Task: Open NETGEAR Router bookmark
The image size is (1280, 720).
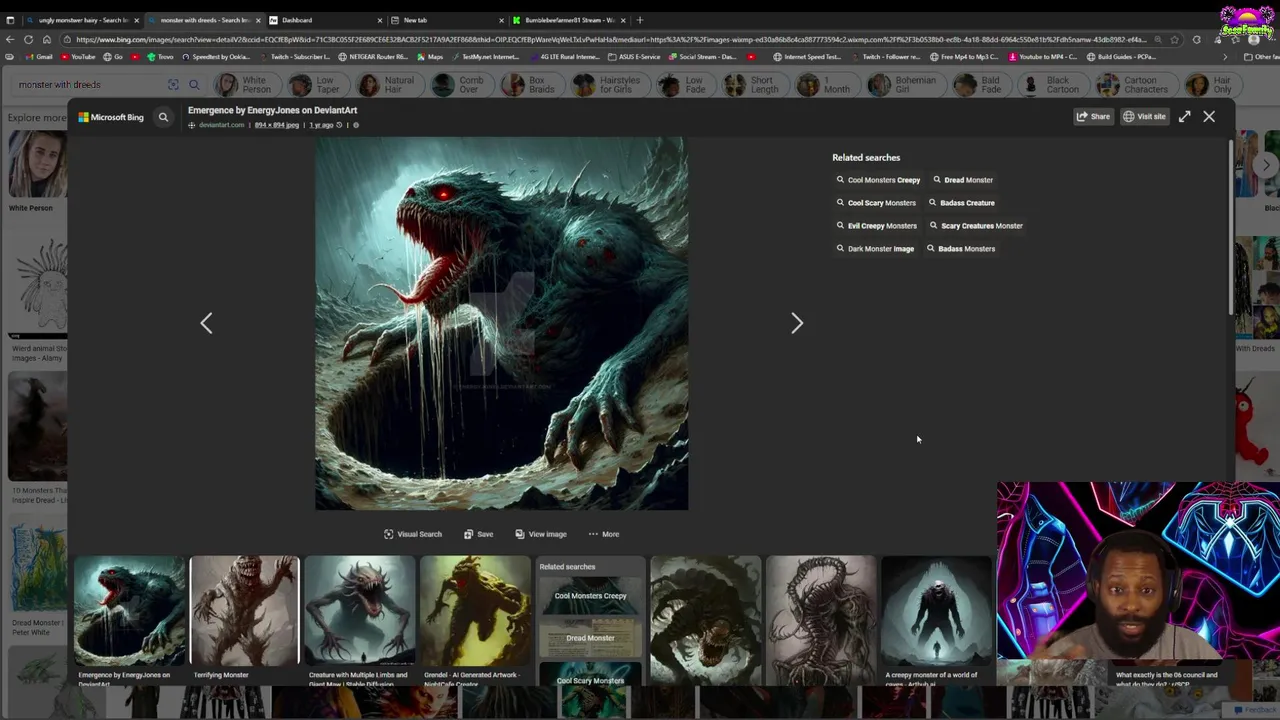Action: pos(372,57)
